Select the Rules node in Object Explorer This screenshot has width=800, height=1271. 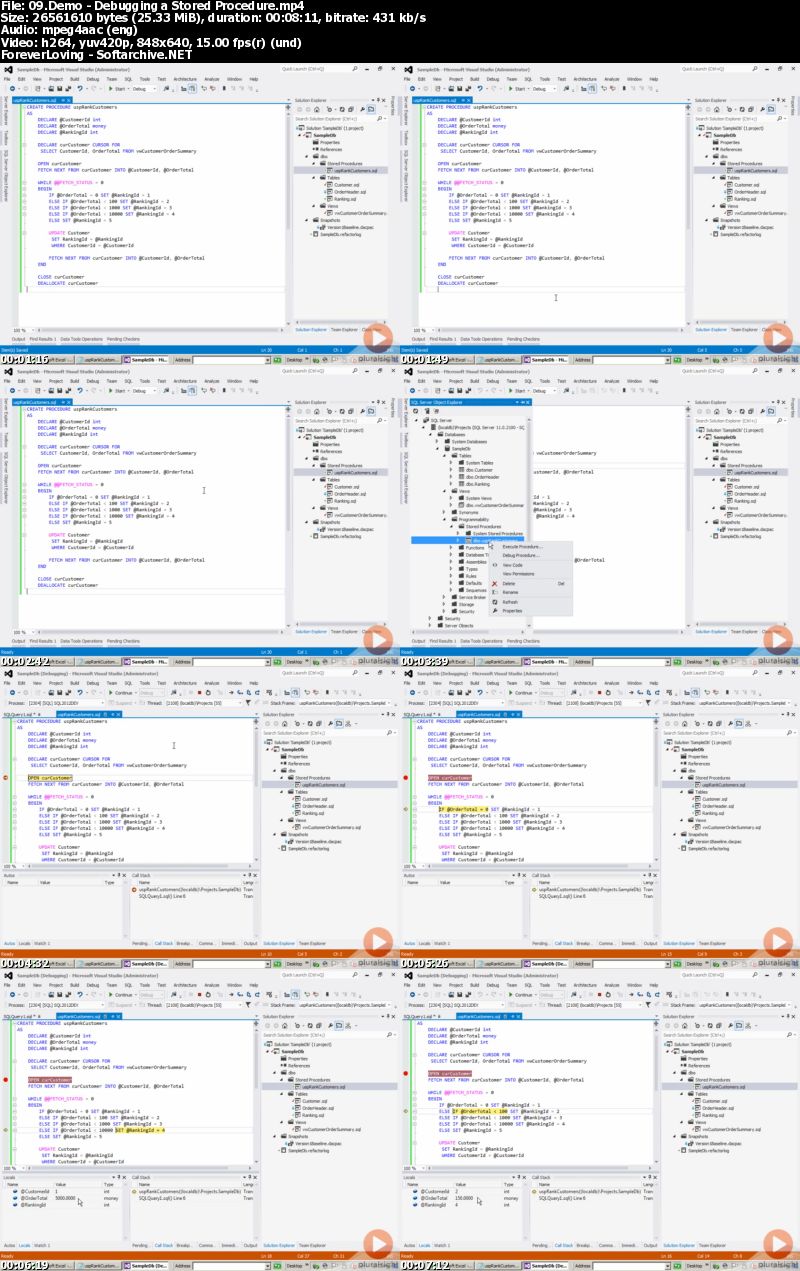click(471, 576)
